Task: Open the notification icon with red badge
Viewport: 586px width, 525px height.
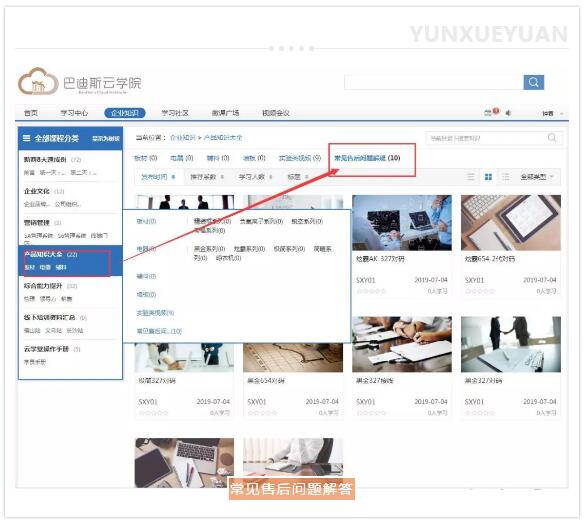Action: pos(487,112)
